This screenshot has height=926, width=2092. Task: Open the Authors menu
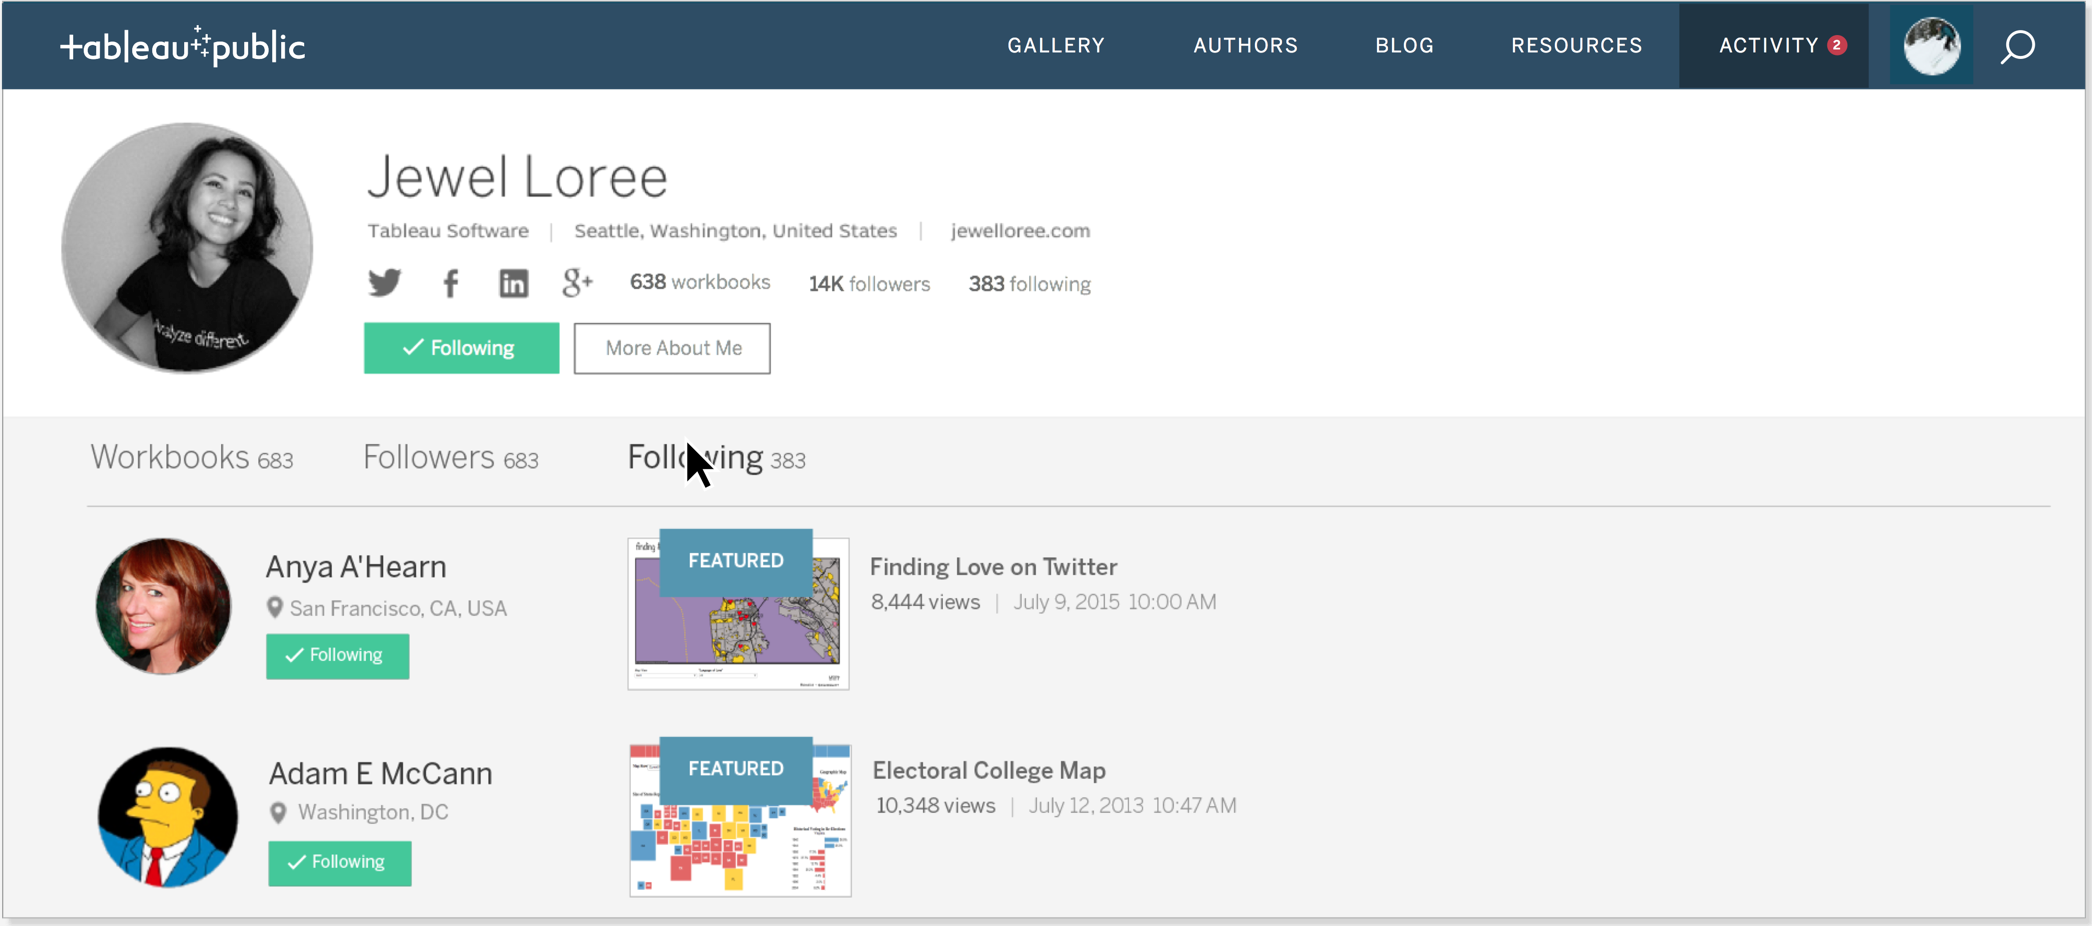point(1245,45)
